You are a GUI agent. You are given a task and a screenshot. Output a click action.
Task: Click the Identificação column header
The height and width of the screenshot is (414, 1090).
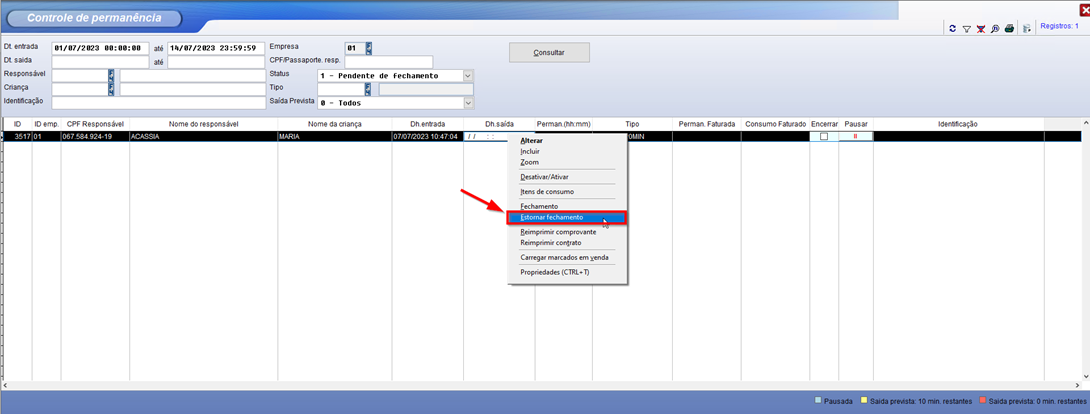958,124
